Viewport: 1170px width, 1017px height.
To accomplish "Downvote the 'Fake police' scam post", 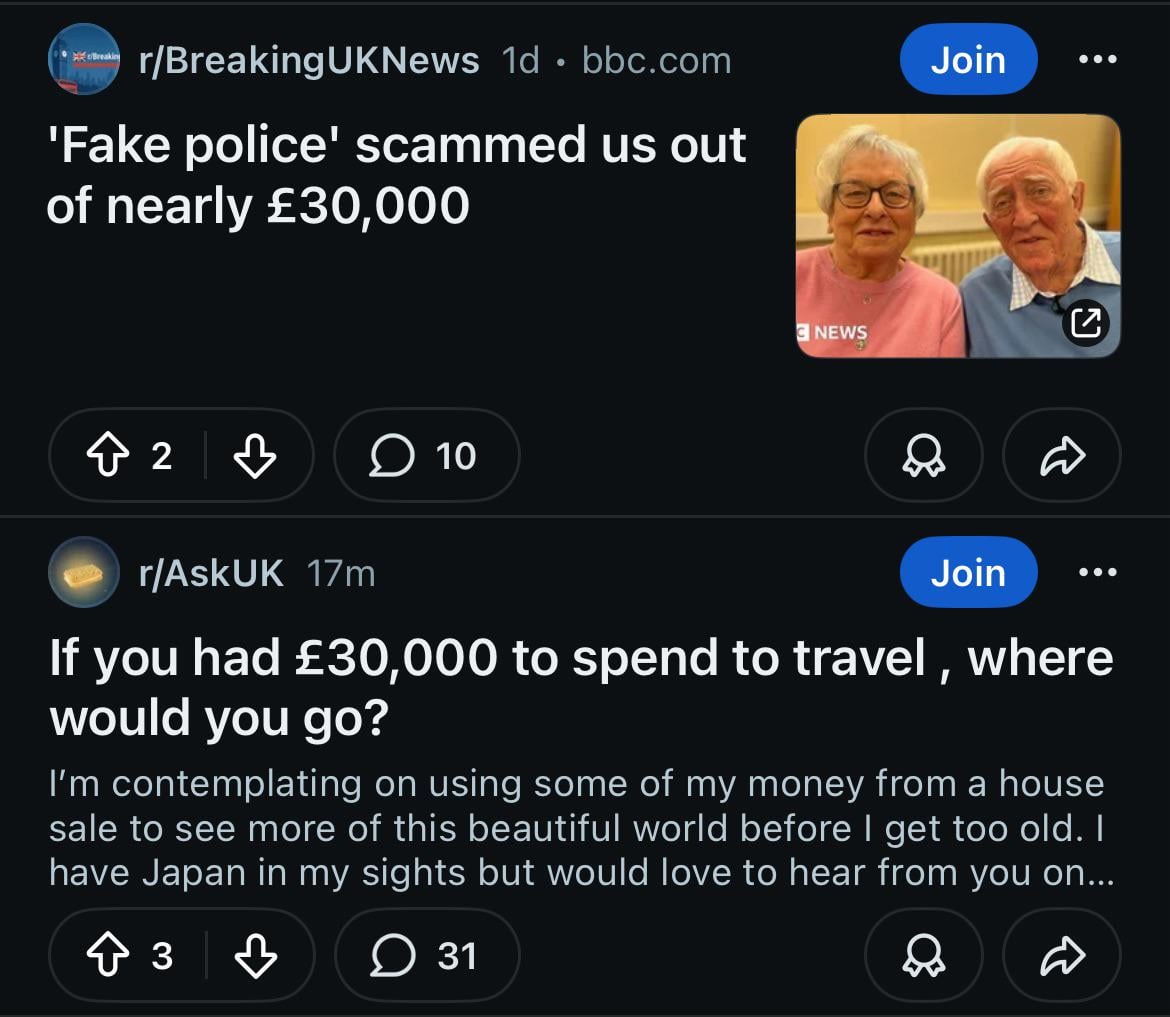I will tap(254, 456).
